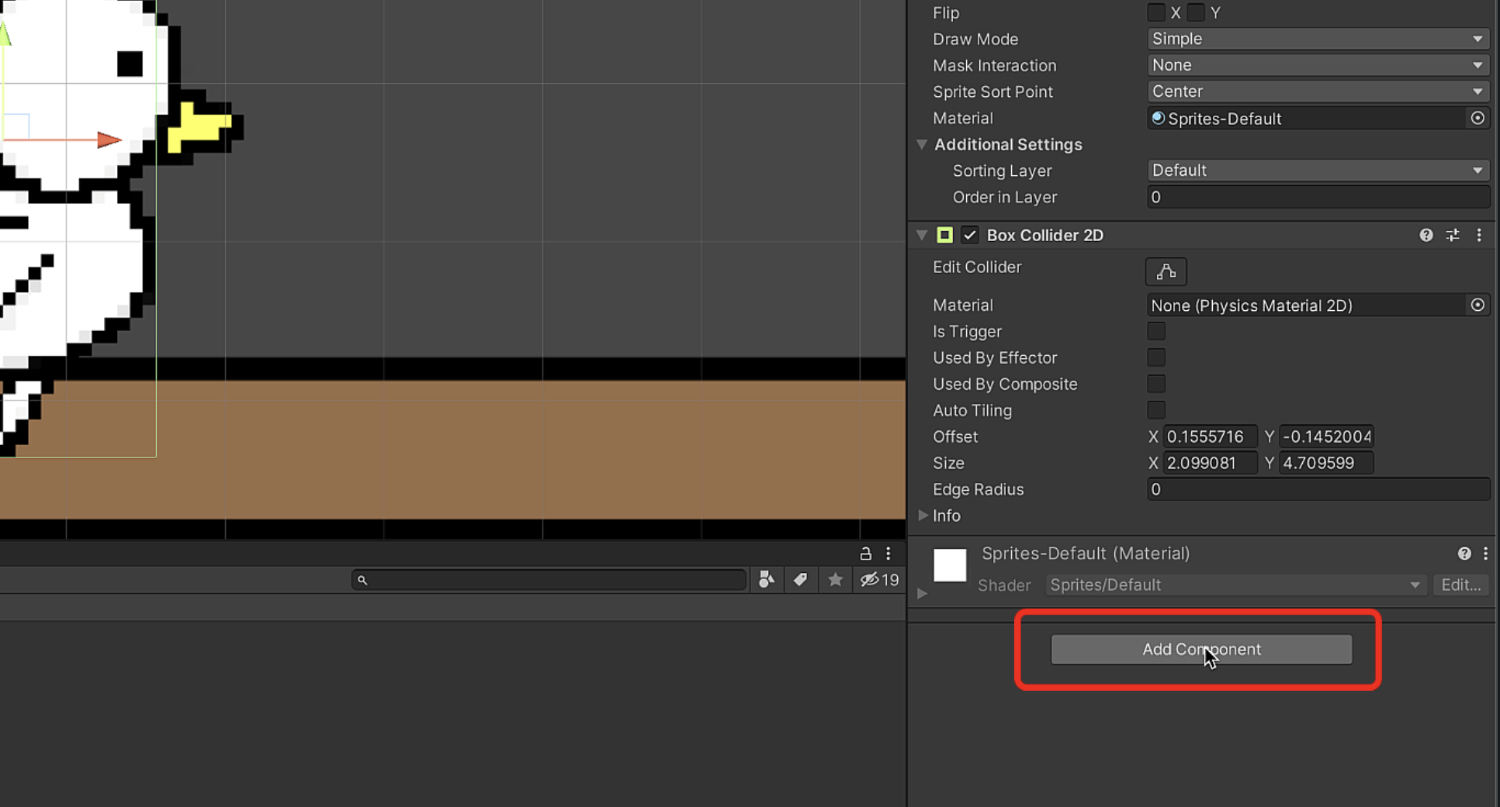Expand the Info foldout
This screenshot has height=807, width=1500.
923,515
